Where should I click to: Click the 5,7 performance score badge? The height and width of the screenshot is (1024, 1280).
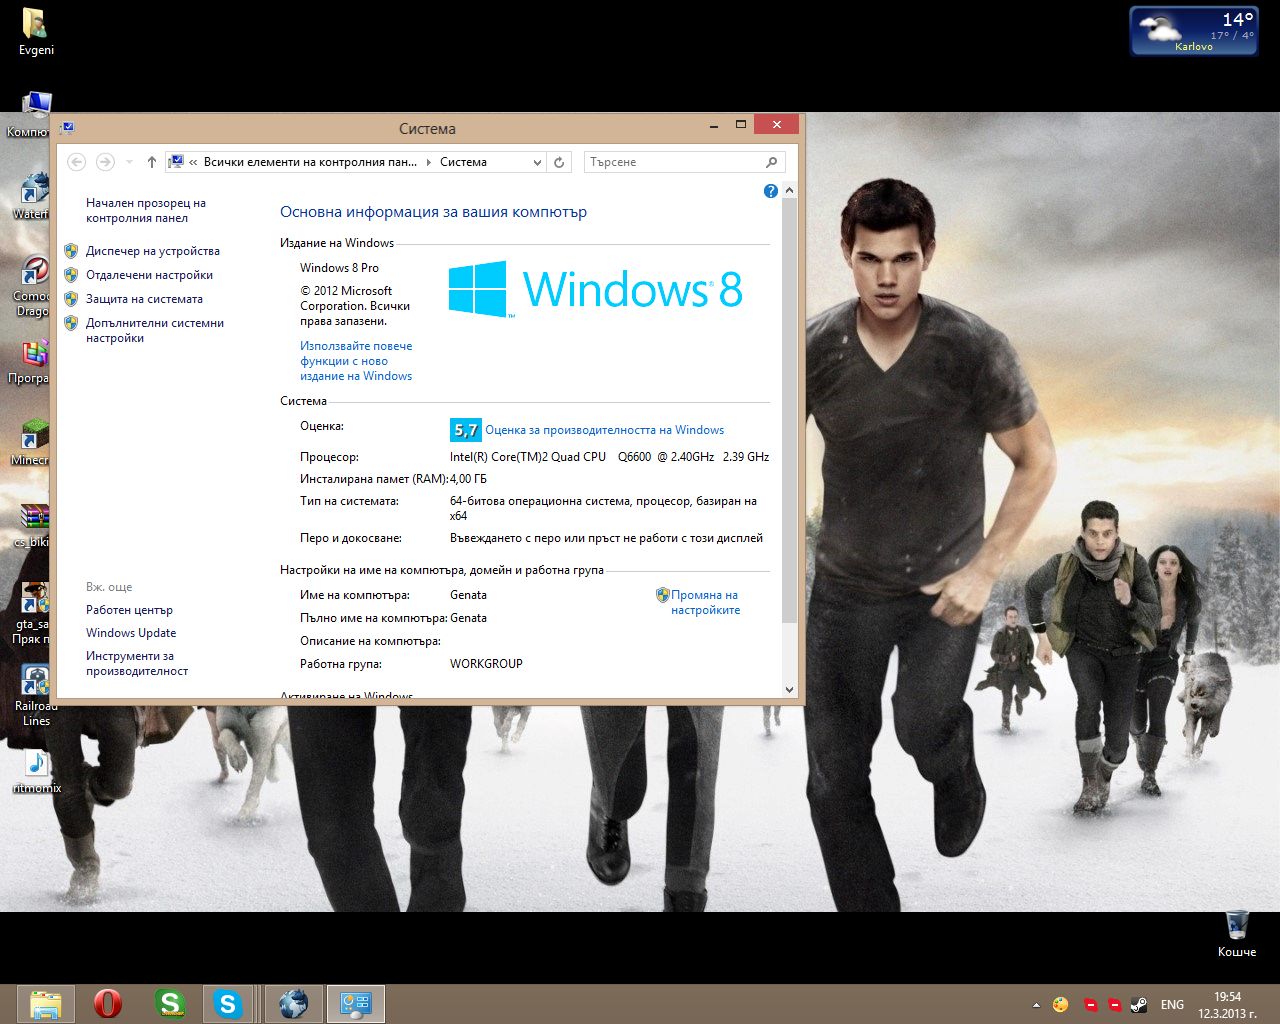point(466,430)
